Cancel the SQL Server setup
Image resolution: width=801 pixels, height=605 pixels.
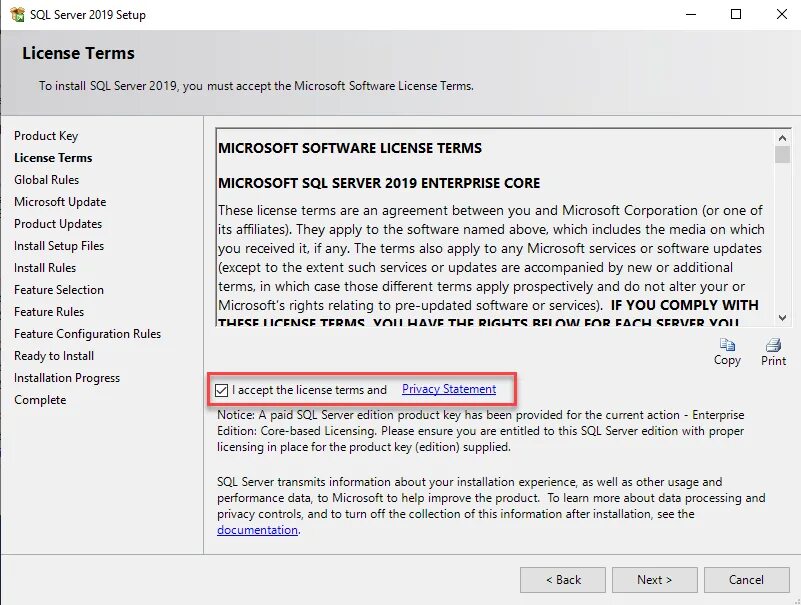746,580
